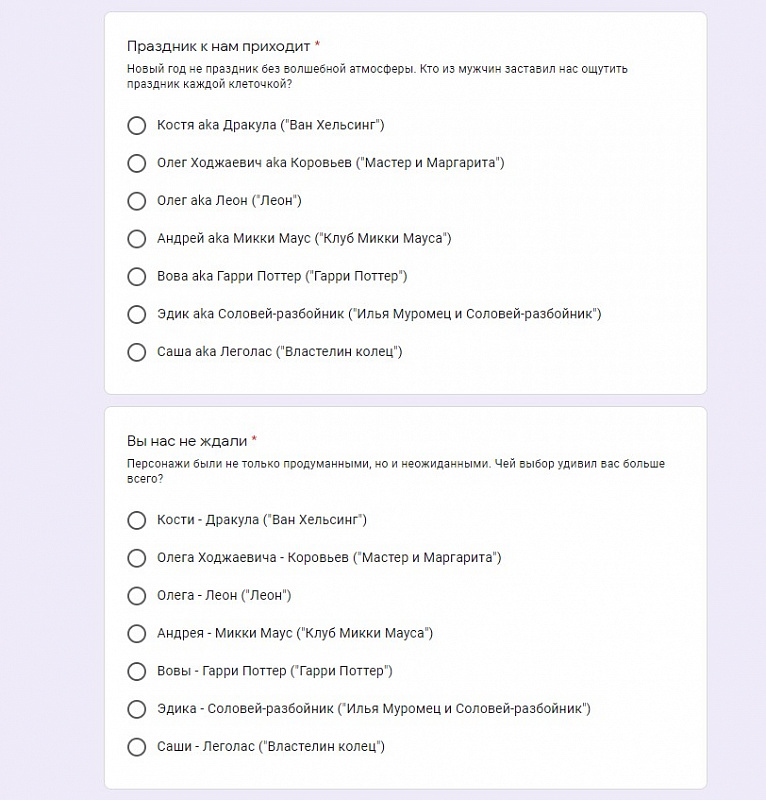The width and height of the screenshot is (766, 800).
Task: Choose Эдик aka Соловей-разбойник radio button
Action: click(136, 314)
